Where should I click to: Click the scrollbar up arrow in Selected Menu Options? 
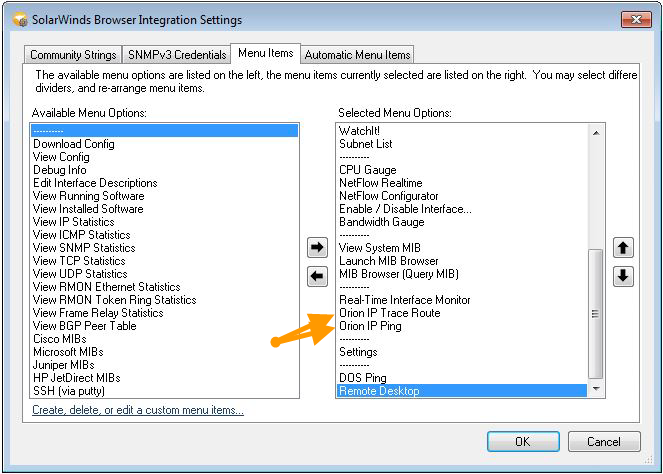(x=596, y=133)
